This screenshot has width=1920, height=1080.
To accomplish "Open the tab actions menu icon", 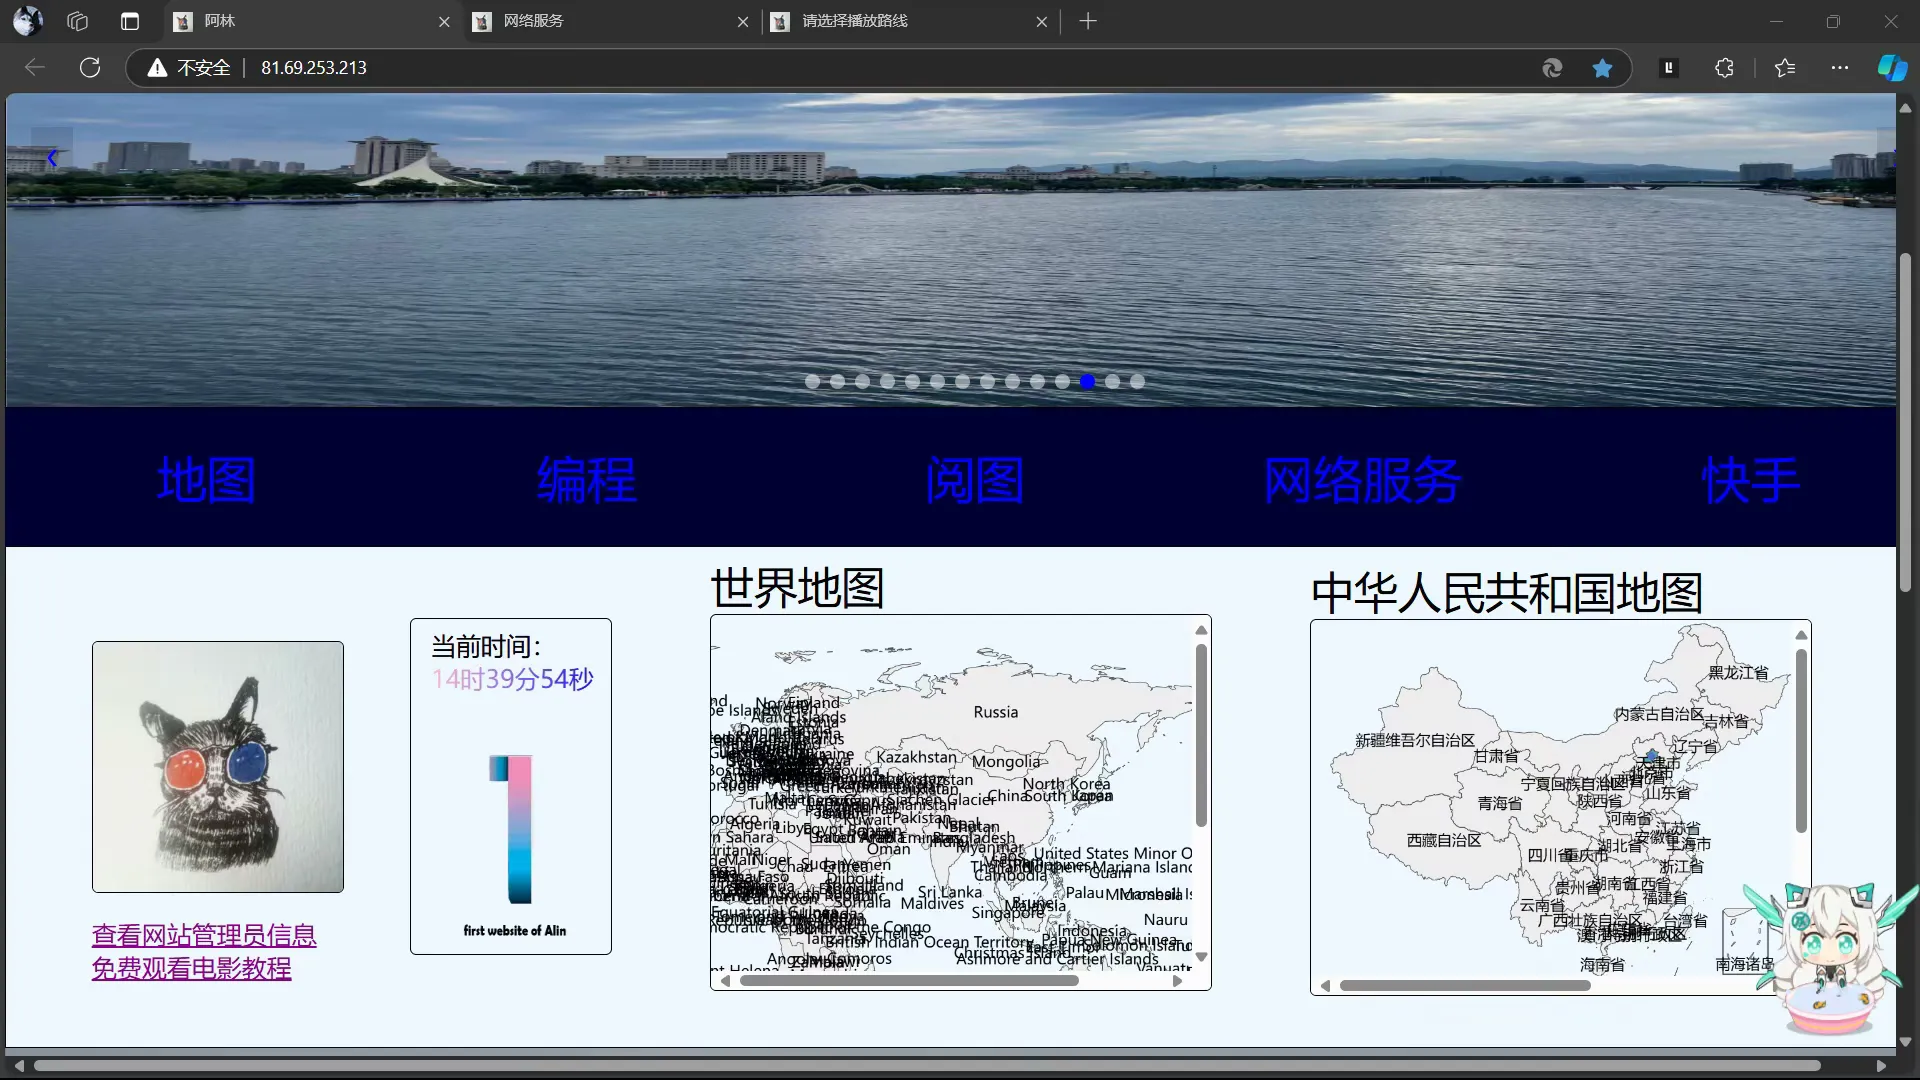I will pyautogui.click(x=130, y=21).
